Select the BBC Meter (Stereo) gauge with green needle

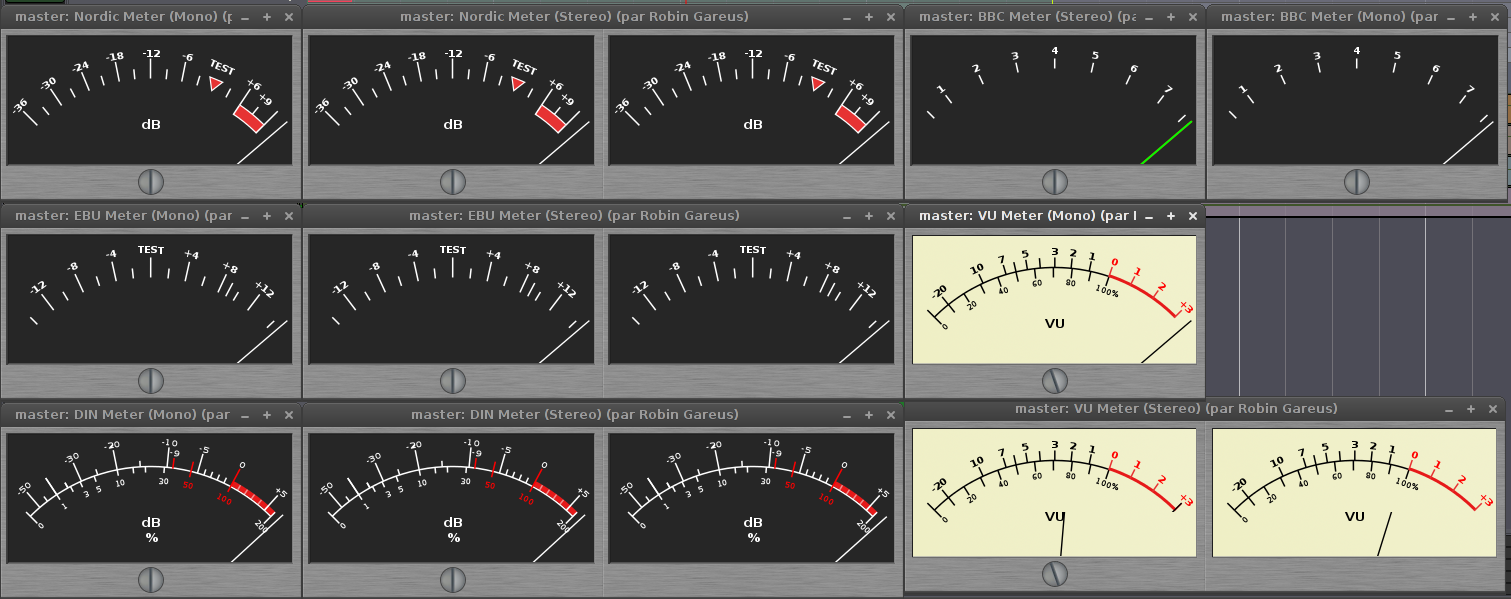click(1054, 100)
